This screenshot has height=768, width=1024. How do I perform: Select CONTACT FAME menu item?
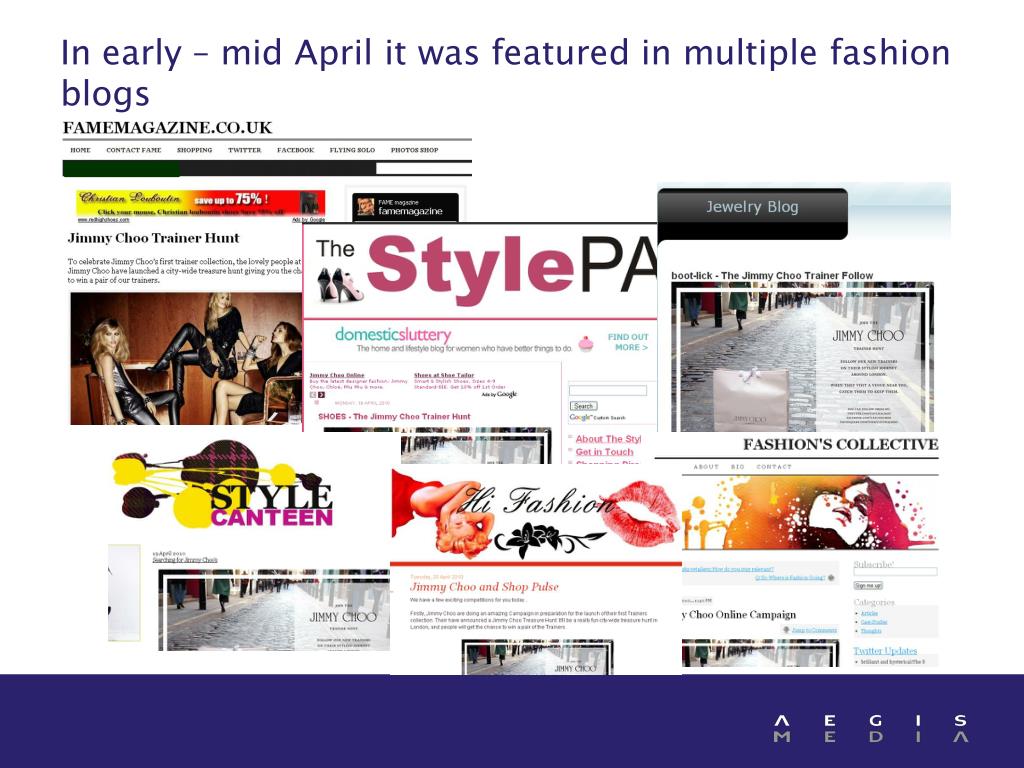[134, 150]
